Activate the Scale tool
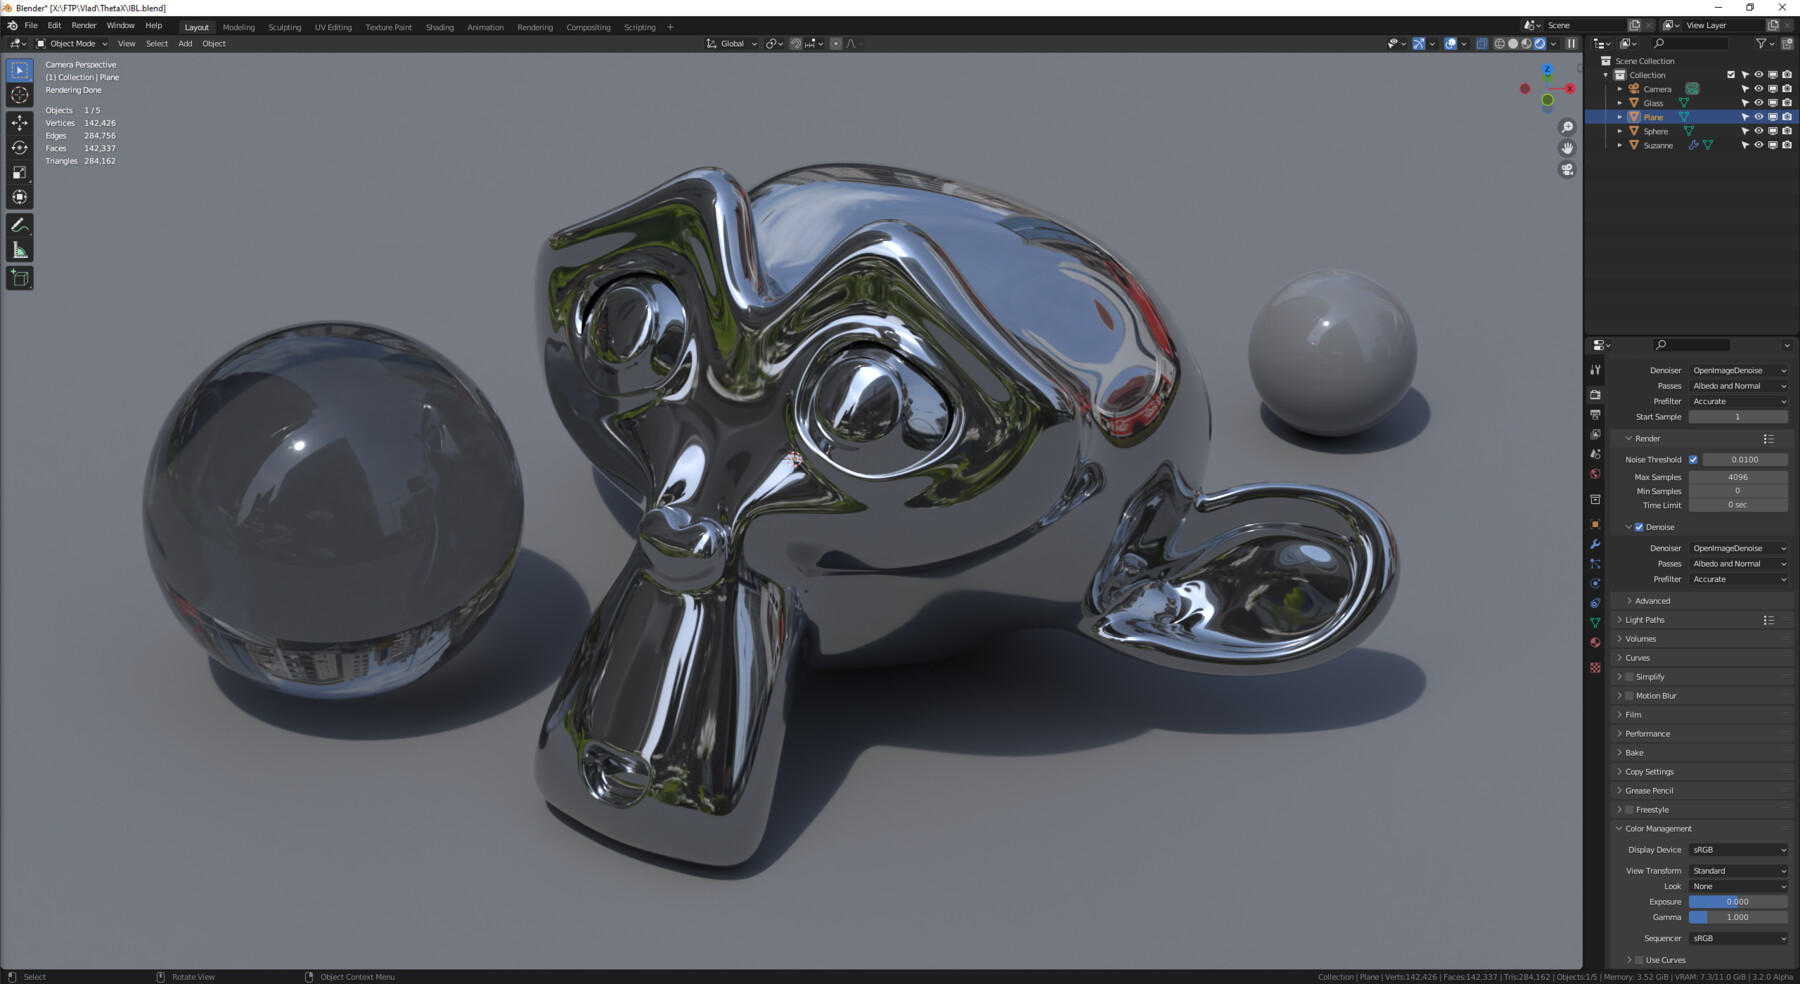 click(20, 172)
